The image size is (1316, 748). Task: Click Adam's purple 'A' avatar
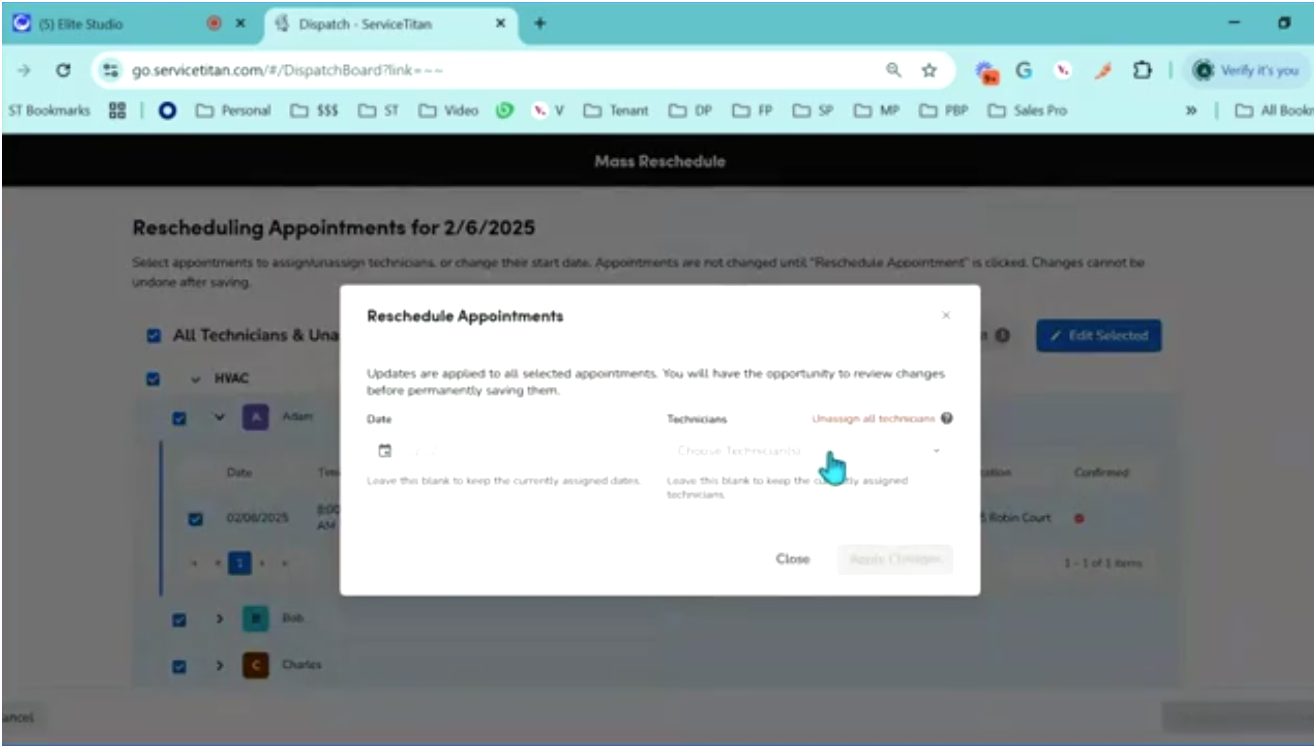[256, 418]
